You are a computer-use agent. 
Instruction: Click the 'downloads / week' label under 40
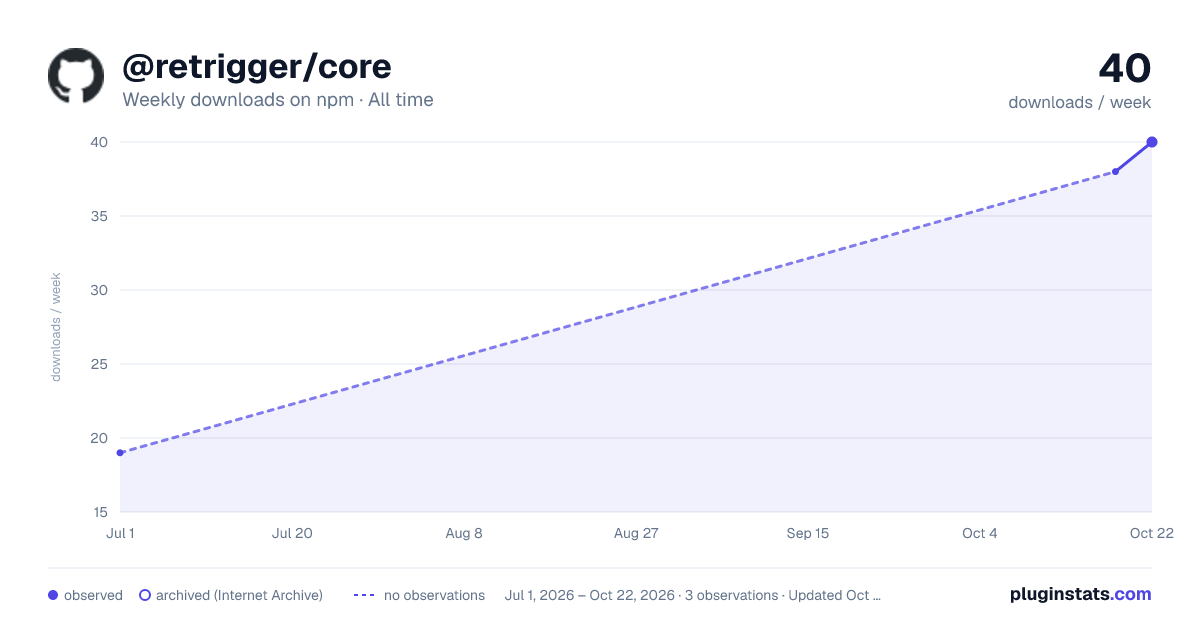(1080, 102)
